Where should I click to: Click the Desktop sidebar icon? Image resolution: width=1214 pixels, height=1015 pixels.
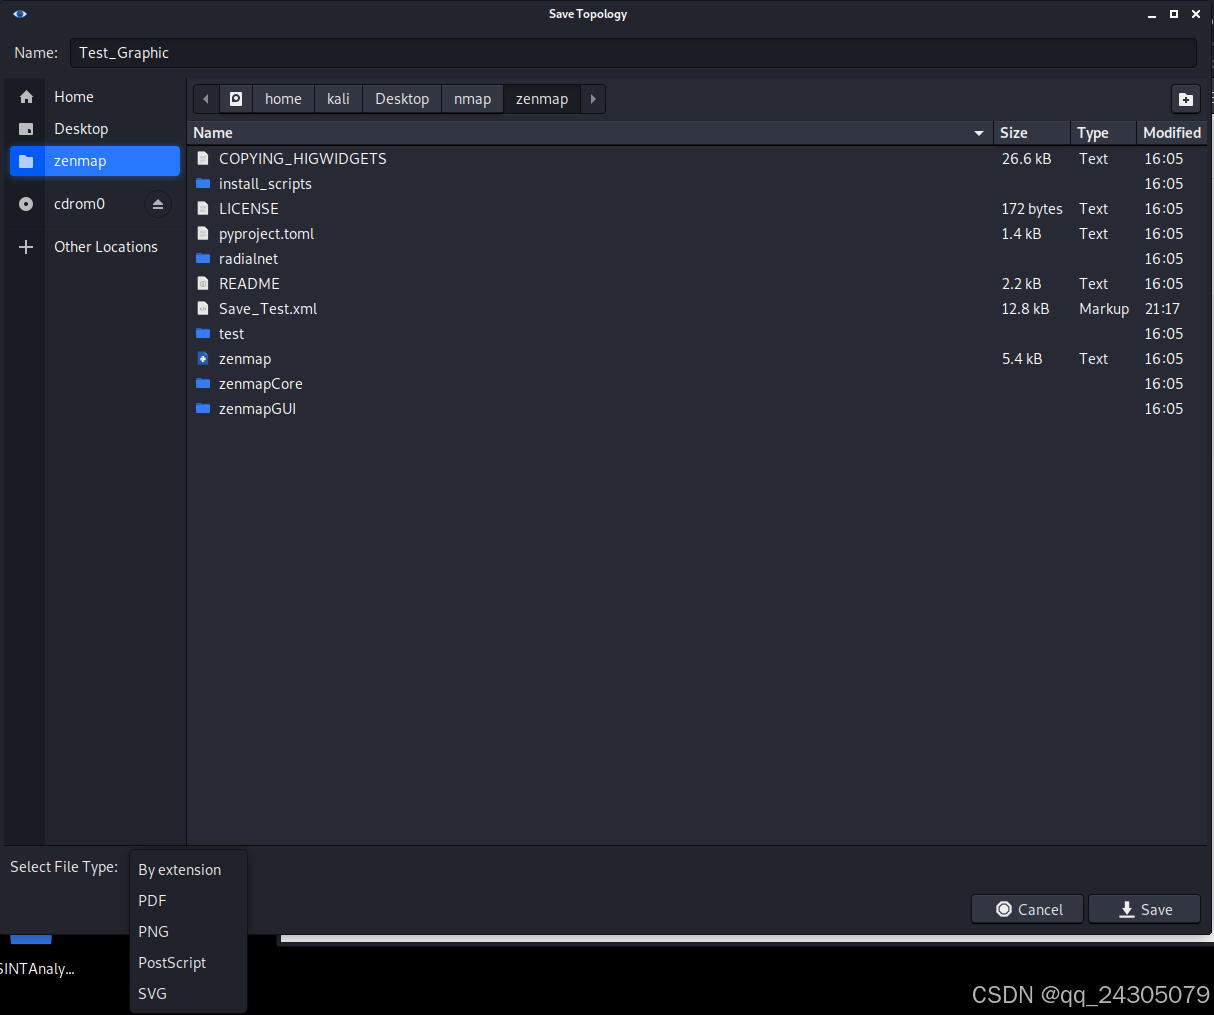coord(26,129)
